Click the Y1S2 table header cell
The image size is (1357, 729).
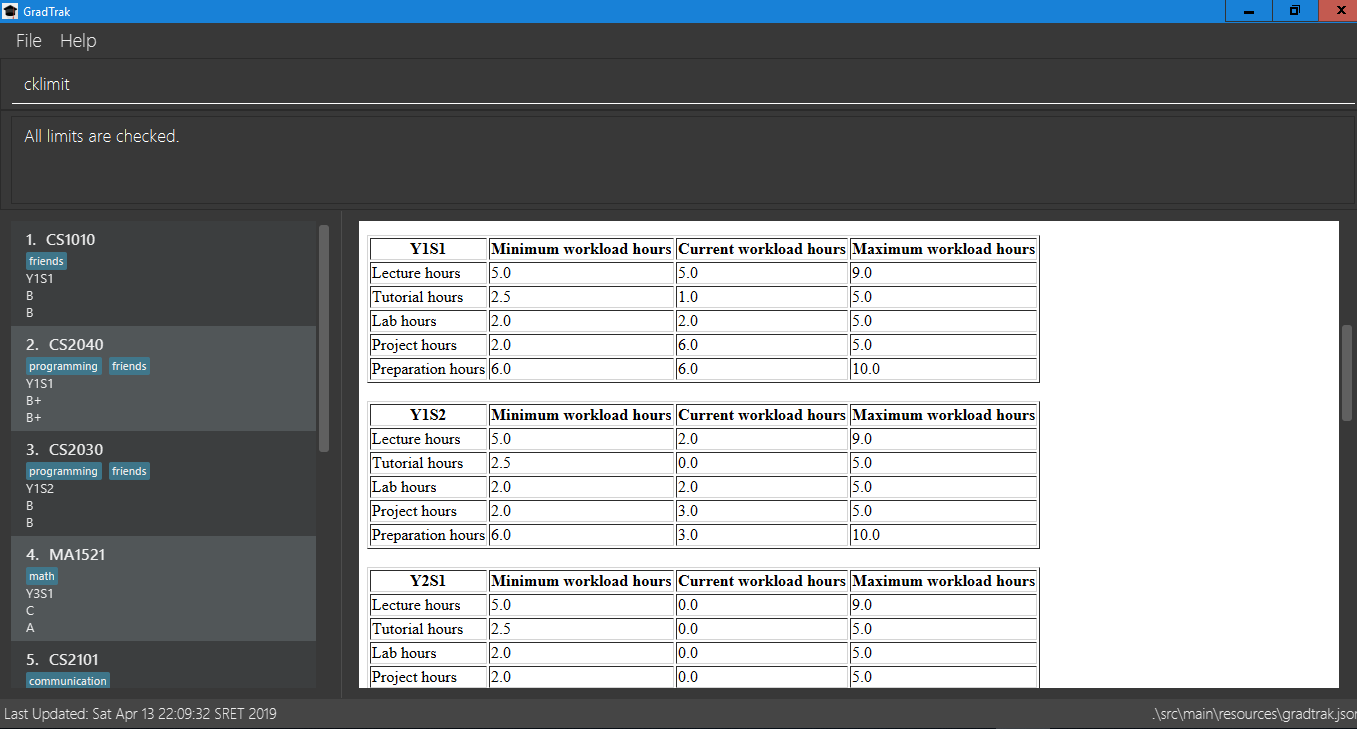click(428, 415)
